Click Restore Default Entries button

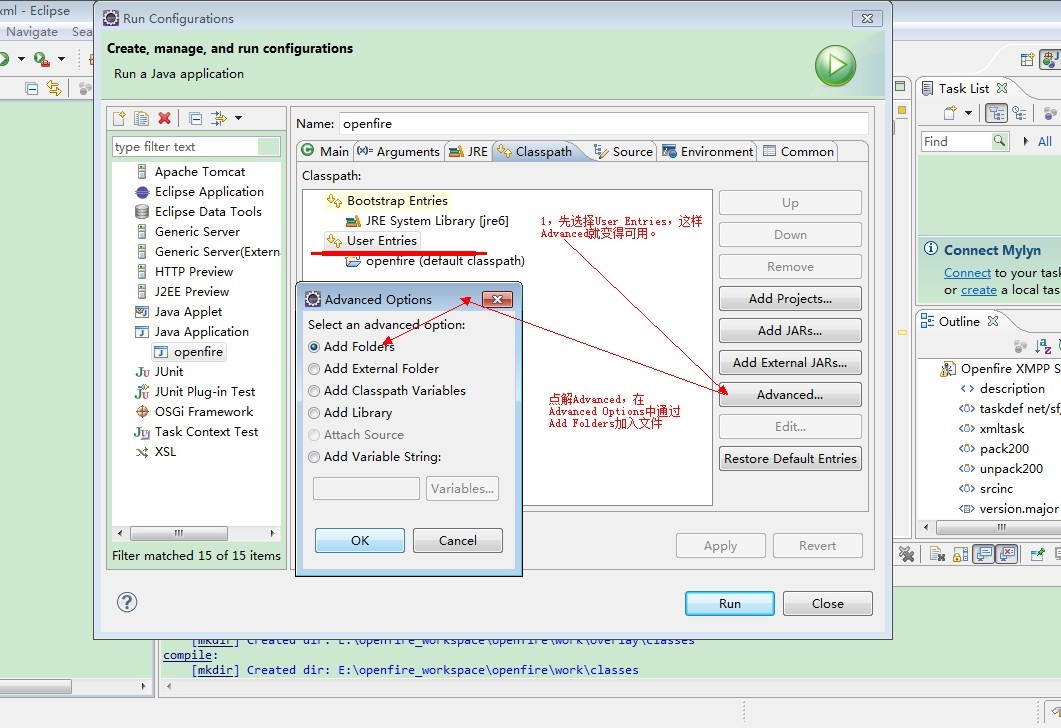point(790,459)
